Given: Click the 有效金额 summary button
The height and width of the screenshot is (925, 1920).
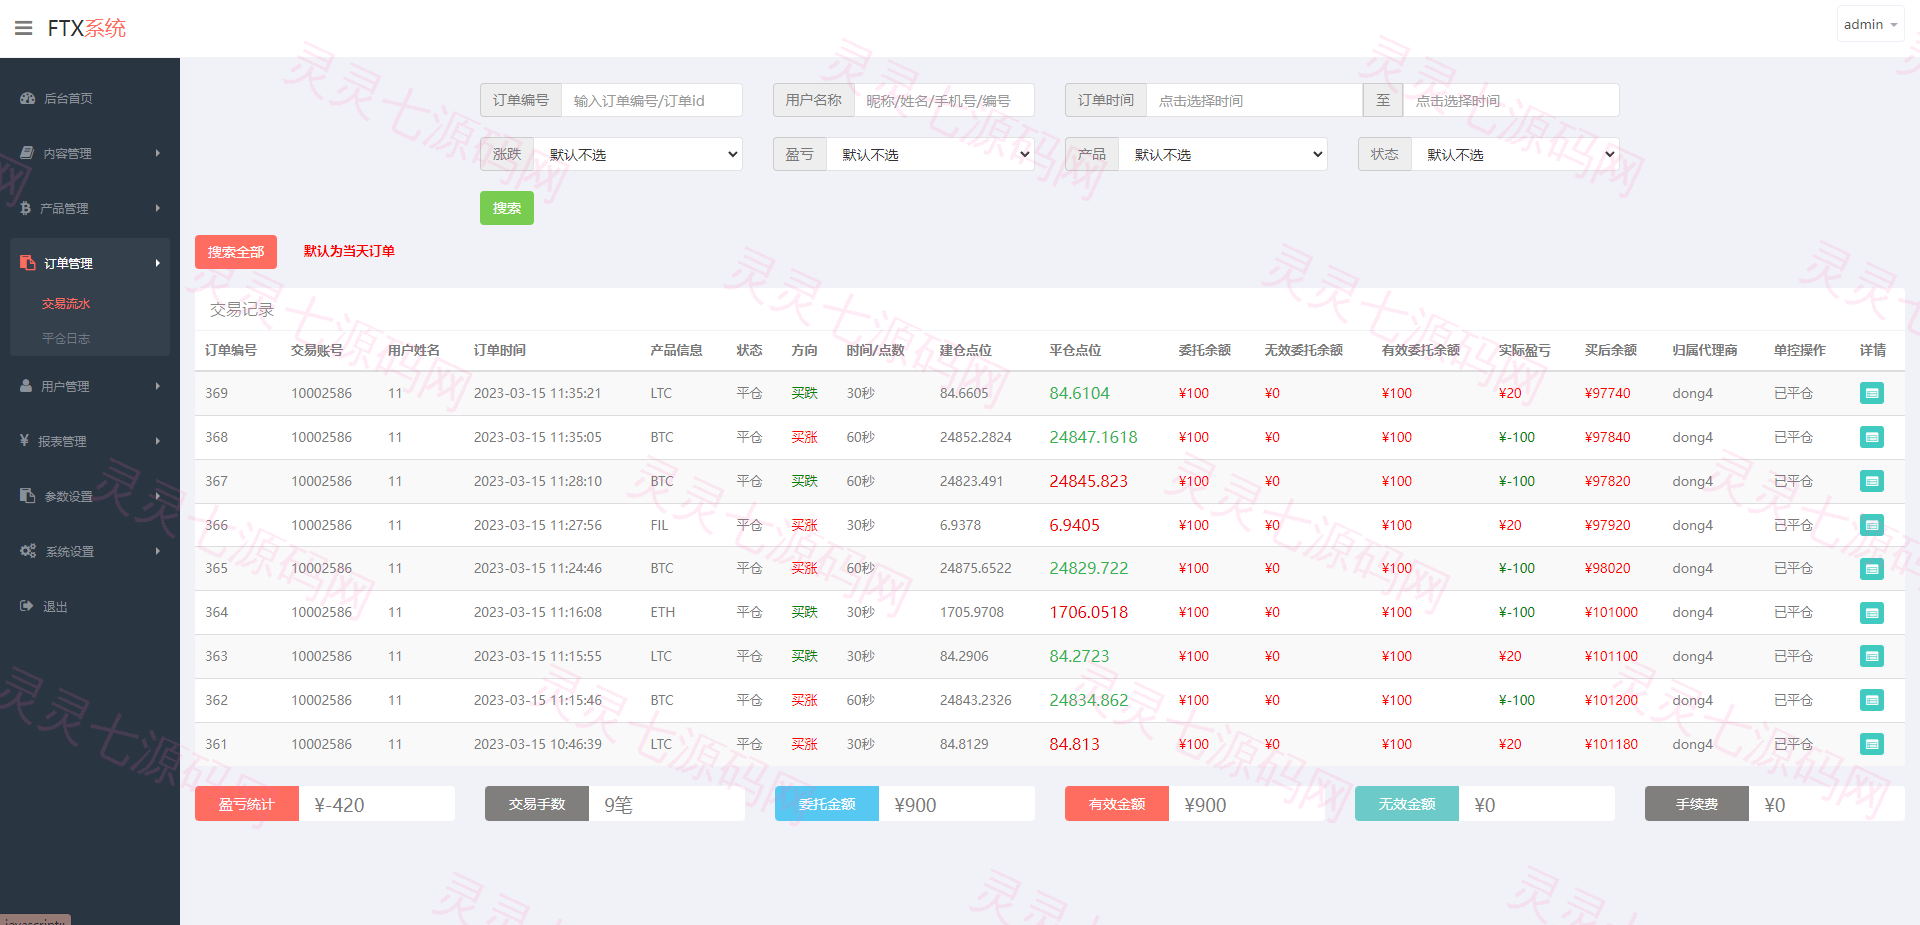Looking at the screenshot, I should (1117, 804).
